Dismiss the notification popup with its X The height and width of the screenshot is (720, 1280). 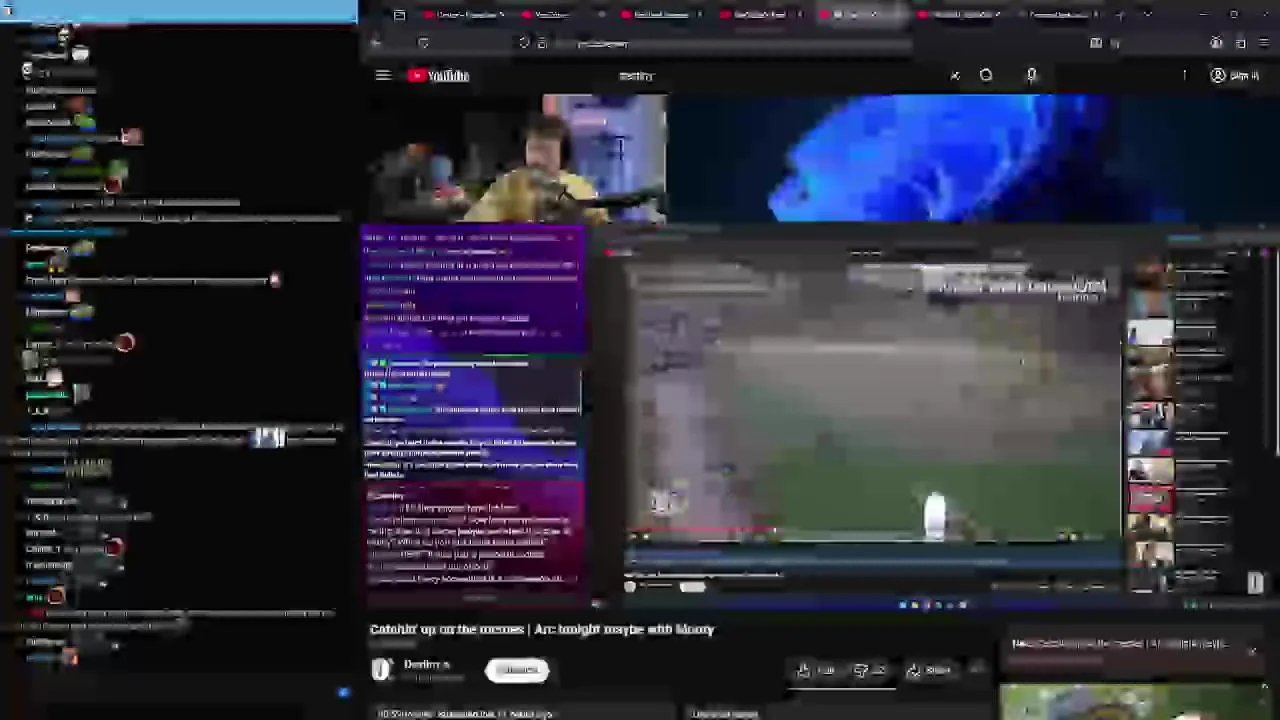coord(1252,651)
